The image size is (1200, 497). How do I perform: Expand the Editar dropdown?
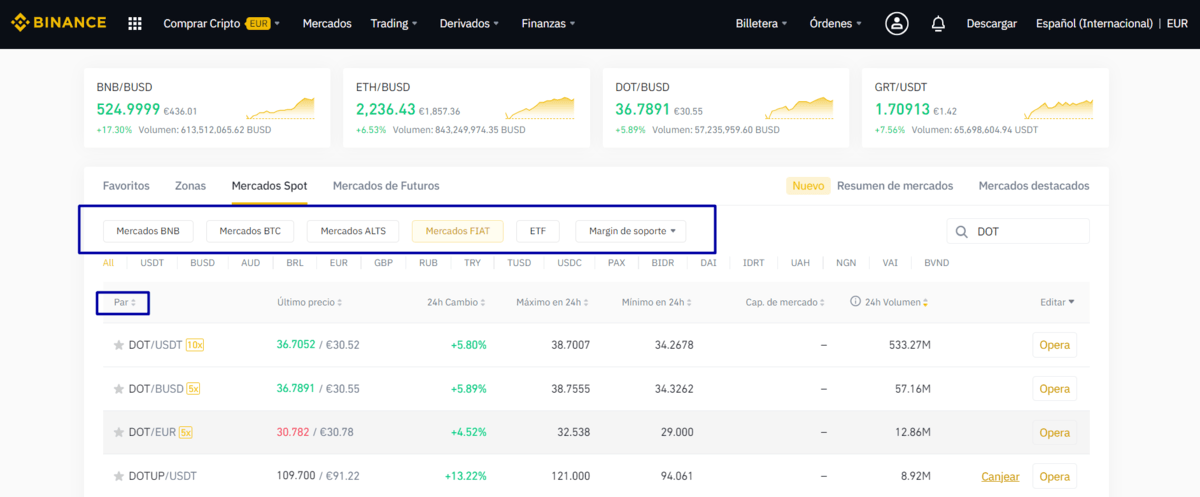point(1057,302)
